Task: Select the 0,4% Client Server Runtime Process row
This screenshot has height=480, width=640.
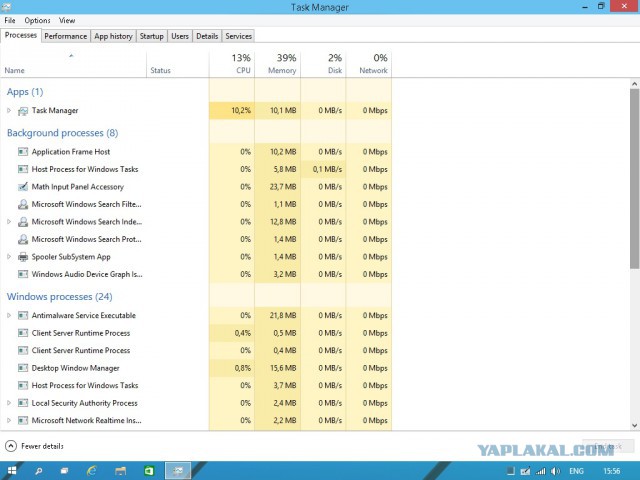Action: click(x=196, y=333)
